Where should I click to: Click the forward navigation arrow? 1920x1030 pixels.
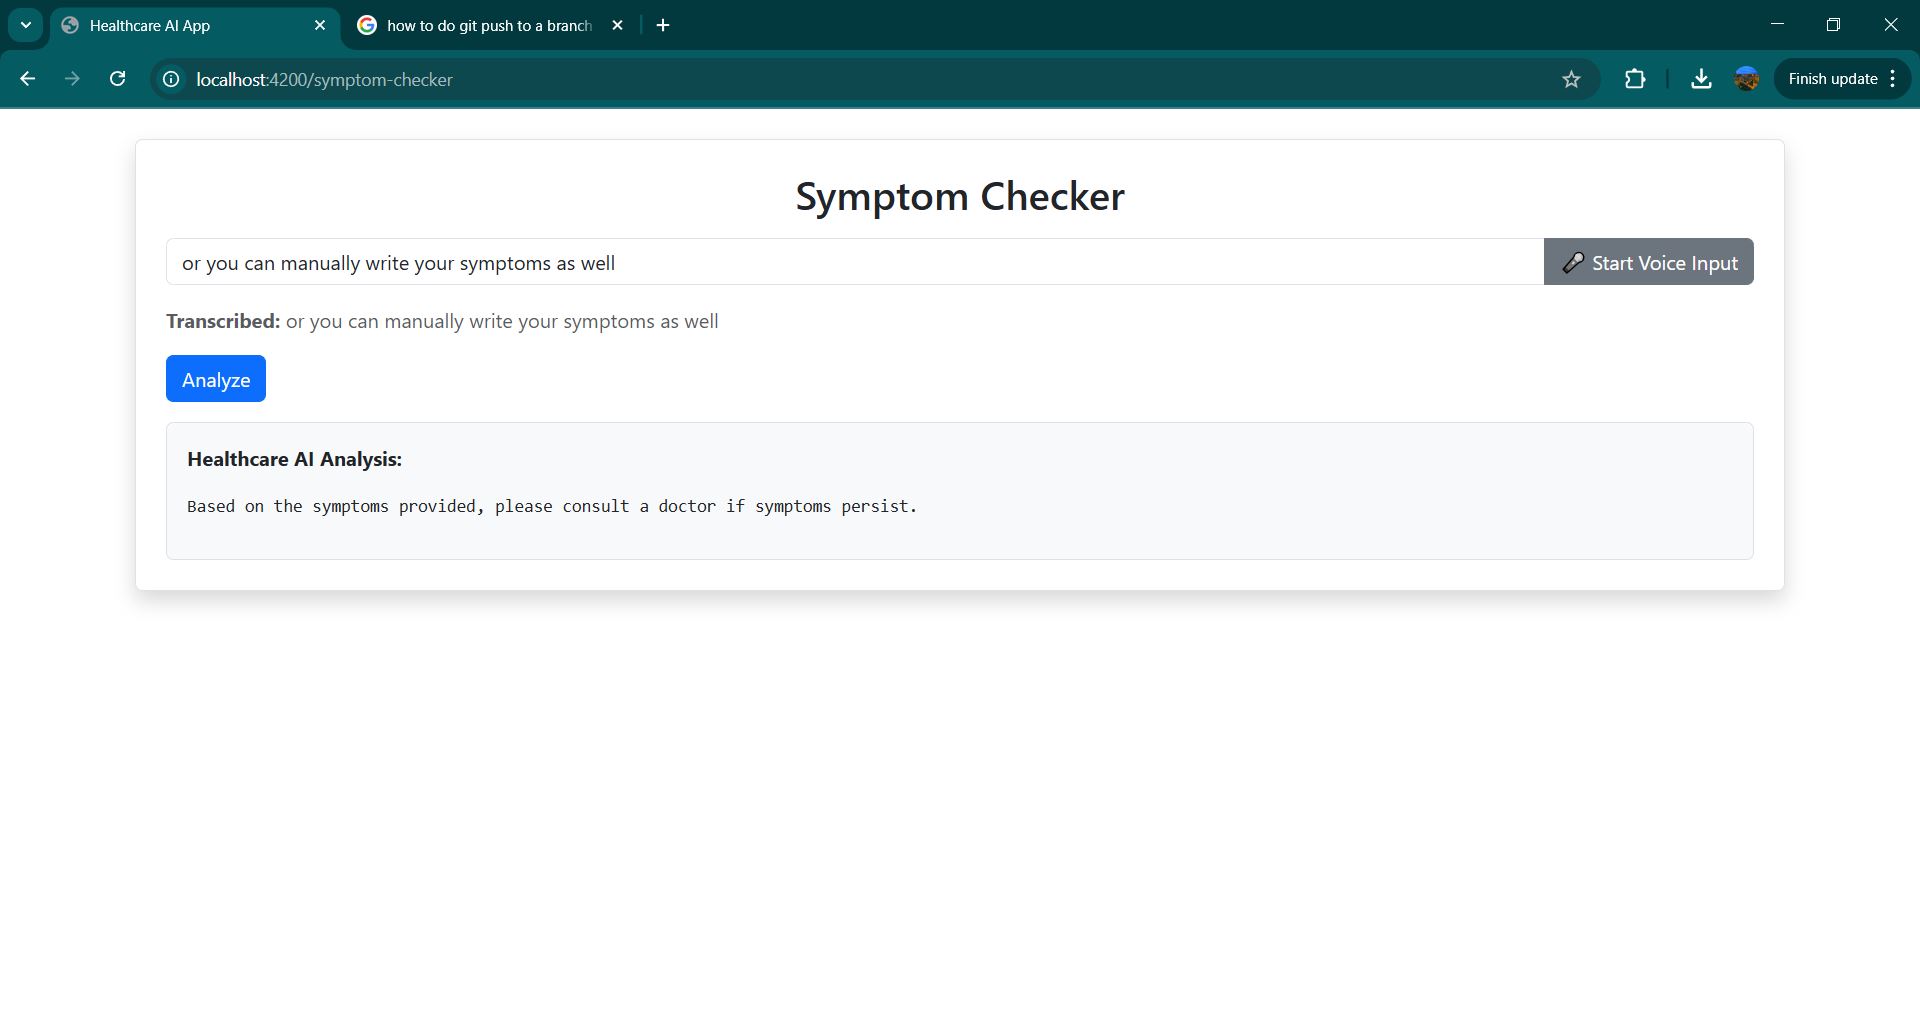[72, 79]
